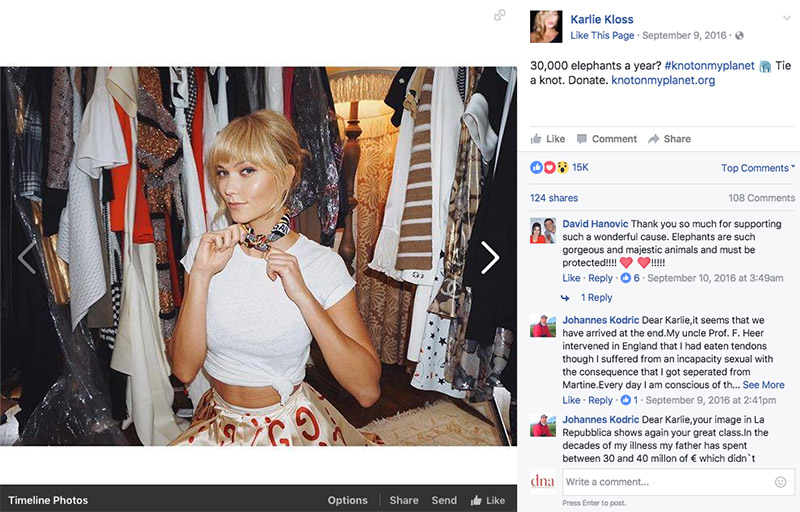
Task: Click the fullscreen expand icon above photo
Action: click(500, 15)
